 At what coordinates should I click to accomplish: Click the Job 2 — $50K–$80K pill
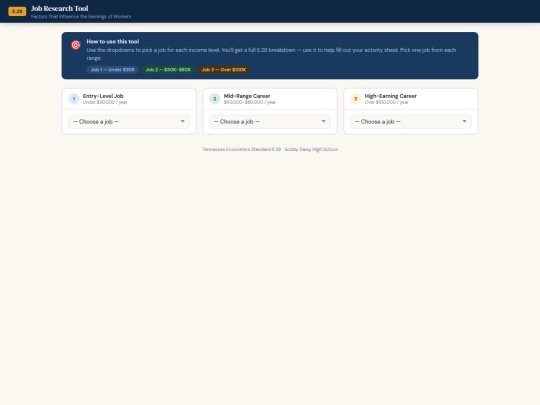[x=168, y=70]
